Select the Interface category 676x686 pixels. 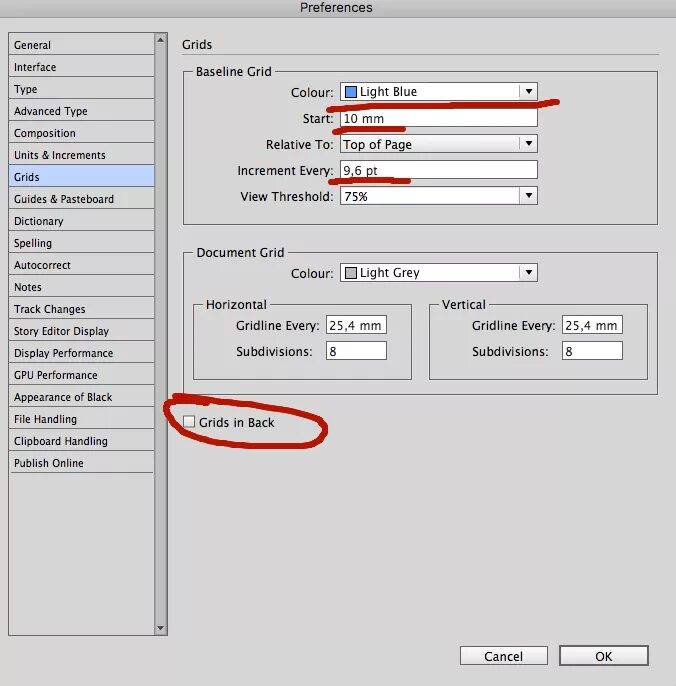(x=81, y=66)
